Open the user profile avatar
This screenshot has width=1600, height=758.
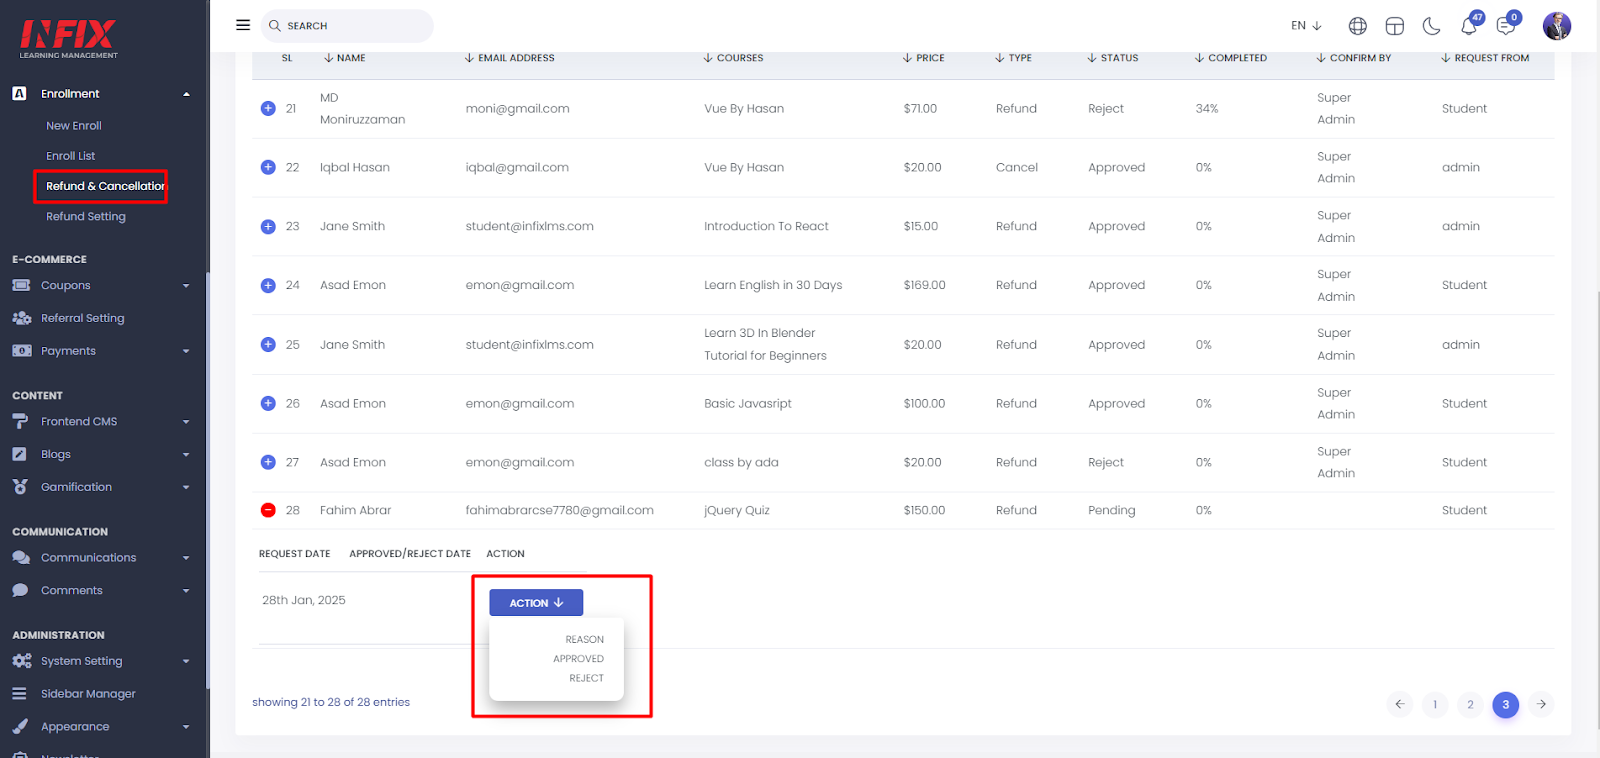point(1557,26)
